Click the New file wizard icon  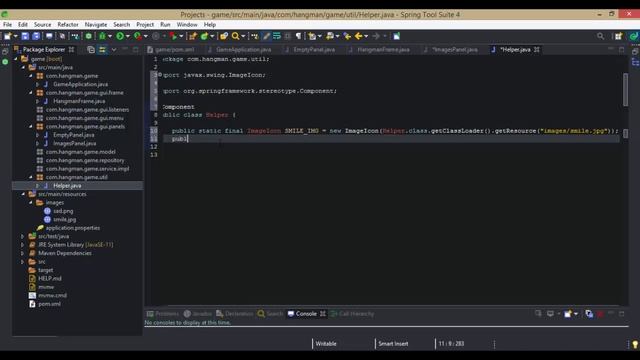(8, 36)
